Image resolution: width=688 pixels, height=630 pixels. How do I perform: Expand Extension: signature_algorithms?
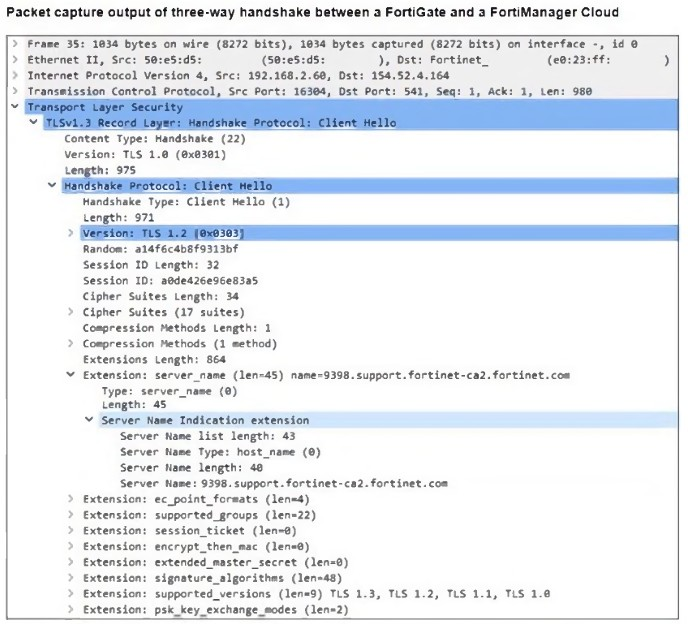coord(71,578)
